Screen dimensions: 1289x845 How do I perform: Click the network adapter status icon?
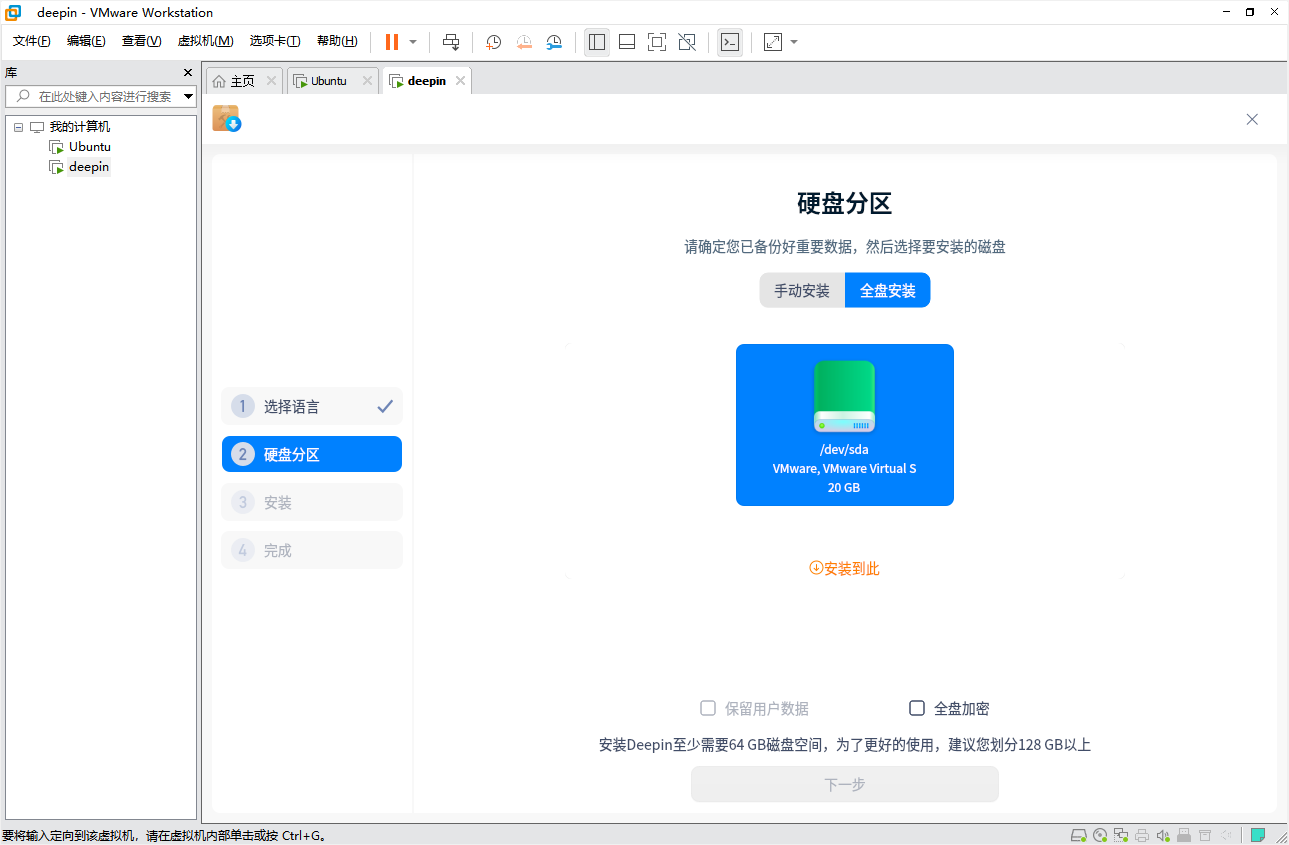click(x=1121, y=835)
